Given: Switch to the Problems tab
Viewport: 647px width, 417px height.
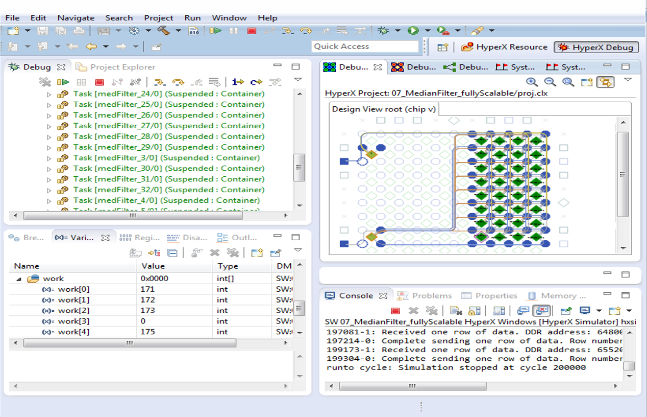Looking at the screenshot, I should [x=425, y=296].
